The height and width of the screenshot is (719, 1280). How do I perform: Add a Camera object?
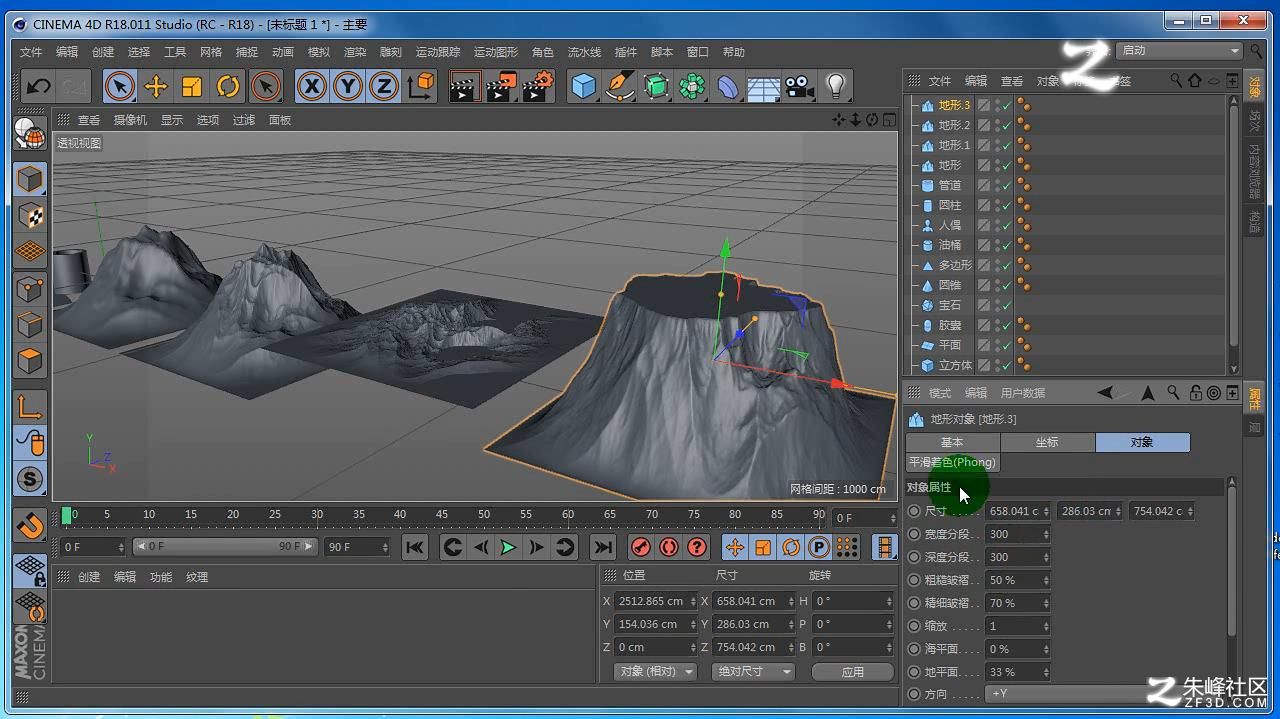coord(799,87)
